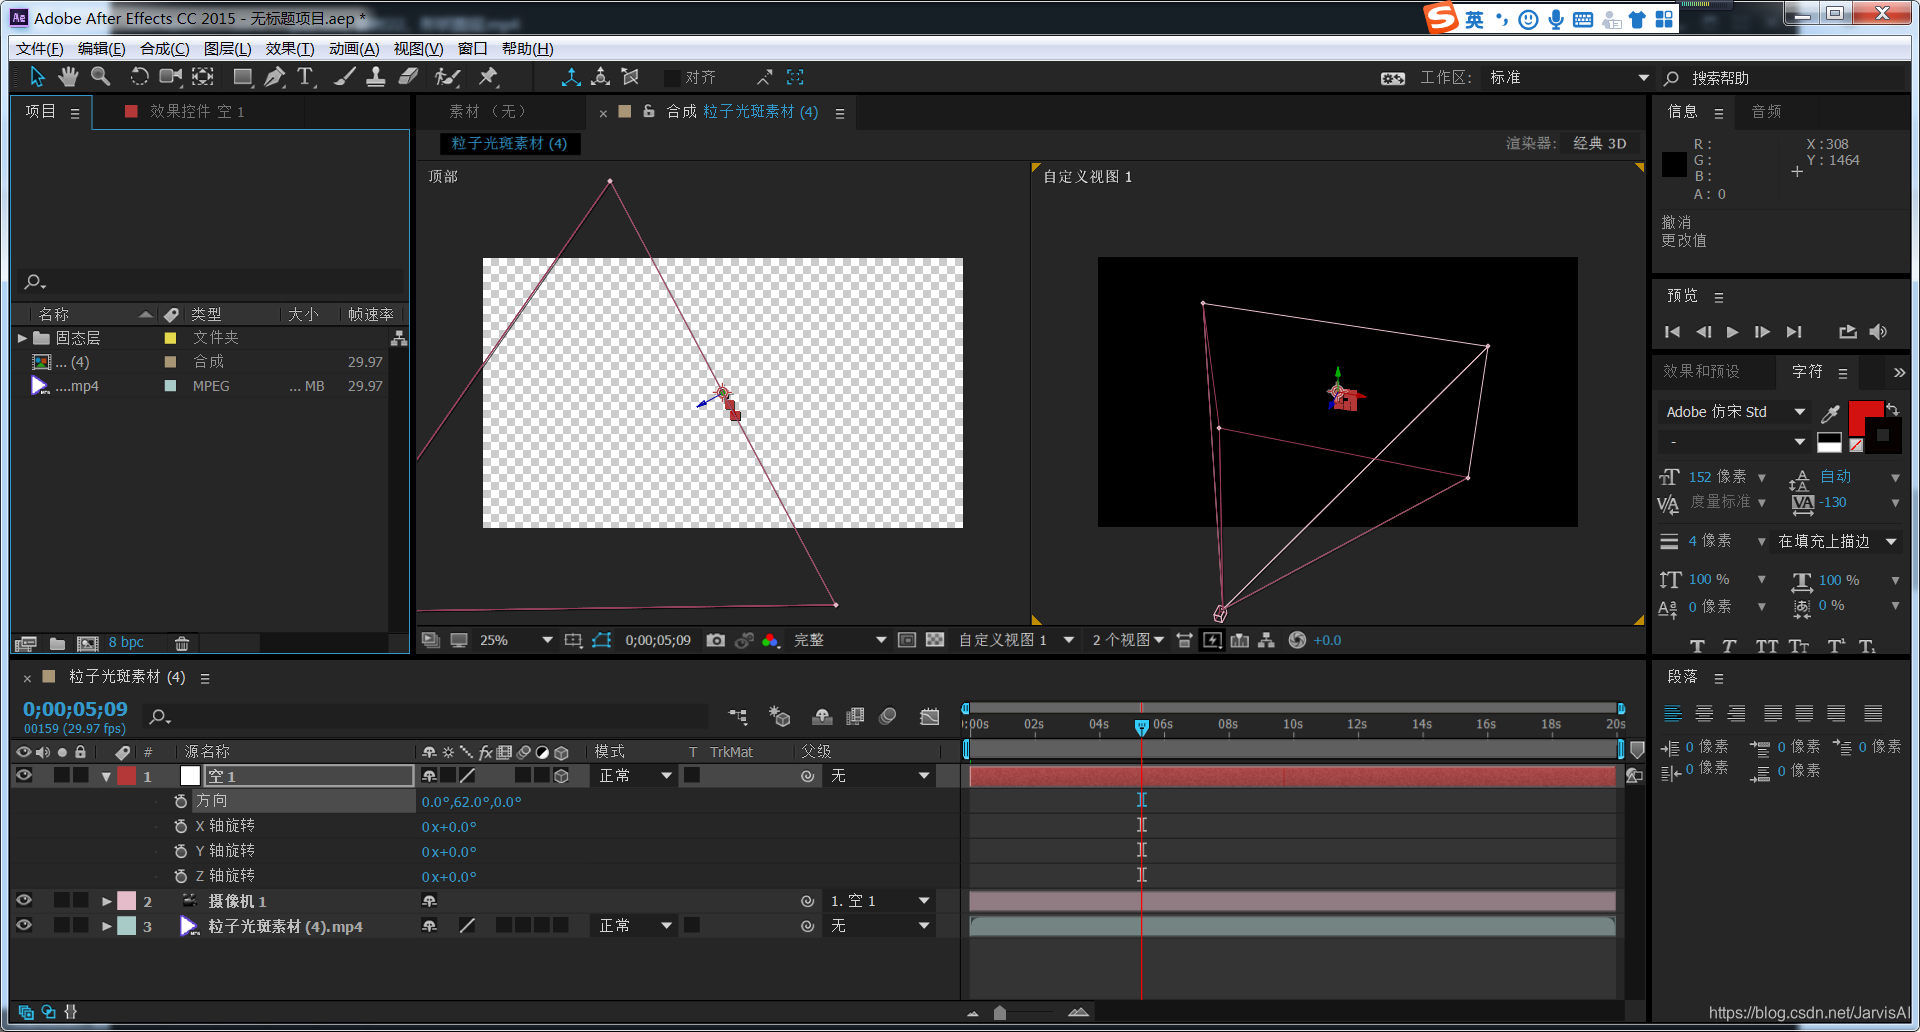This screenshot has height=1032, width=1920.
Task: Click the current time indicator in timeline
Action: 1141,727
